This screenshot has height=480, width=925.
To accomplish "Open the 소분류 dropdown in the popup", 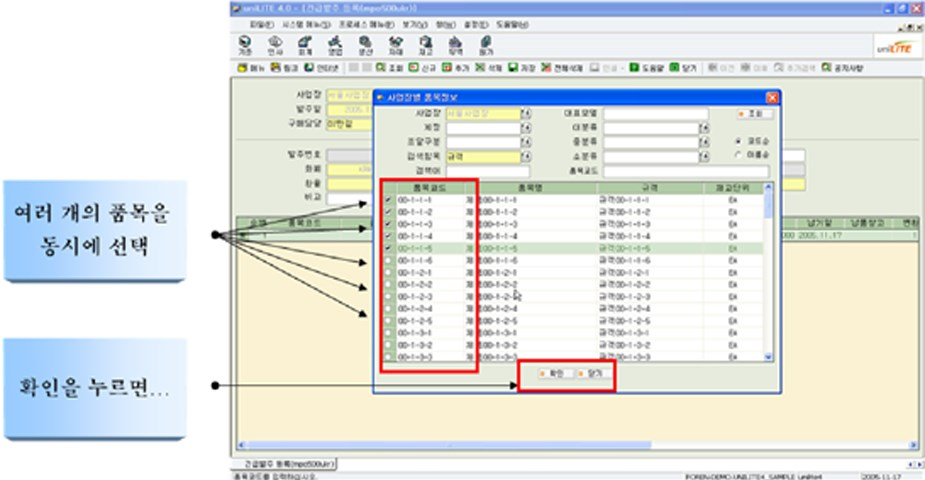I will click(704, 157).
